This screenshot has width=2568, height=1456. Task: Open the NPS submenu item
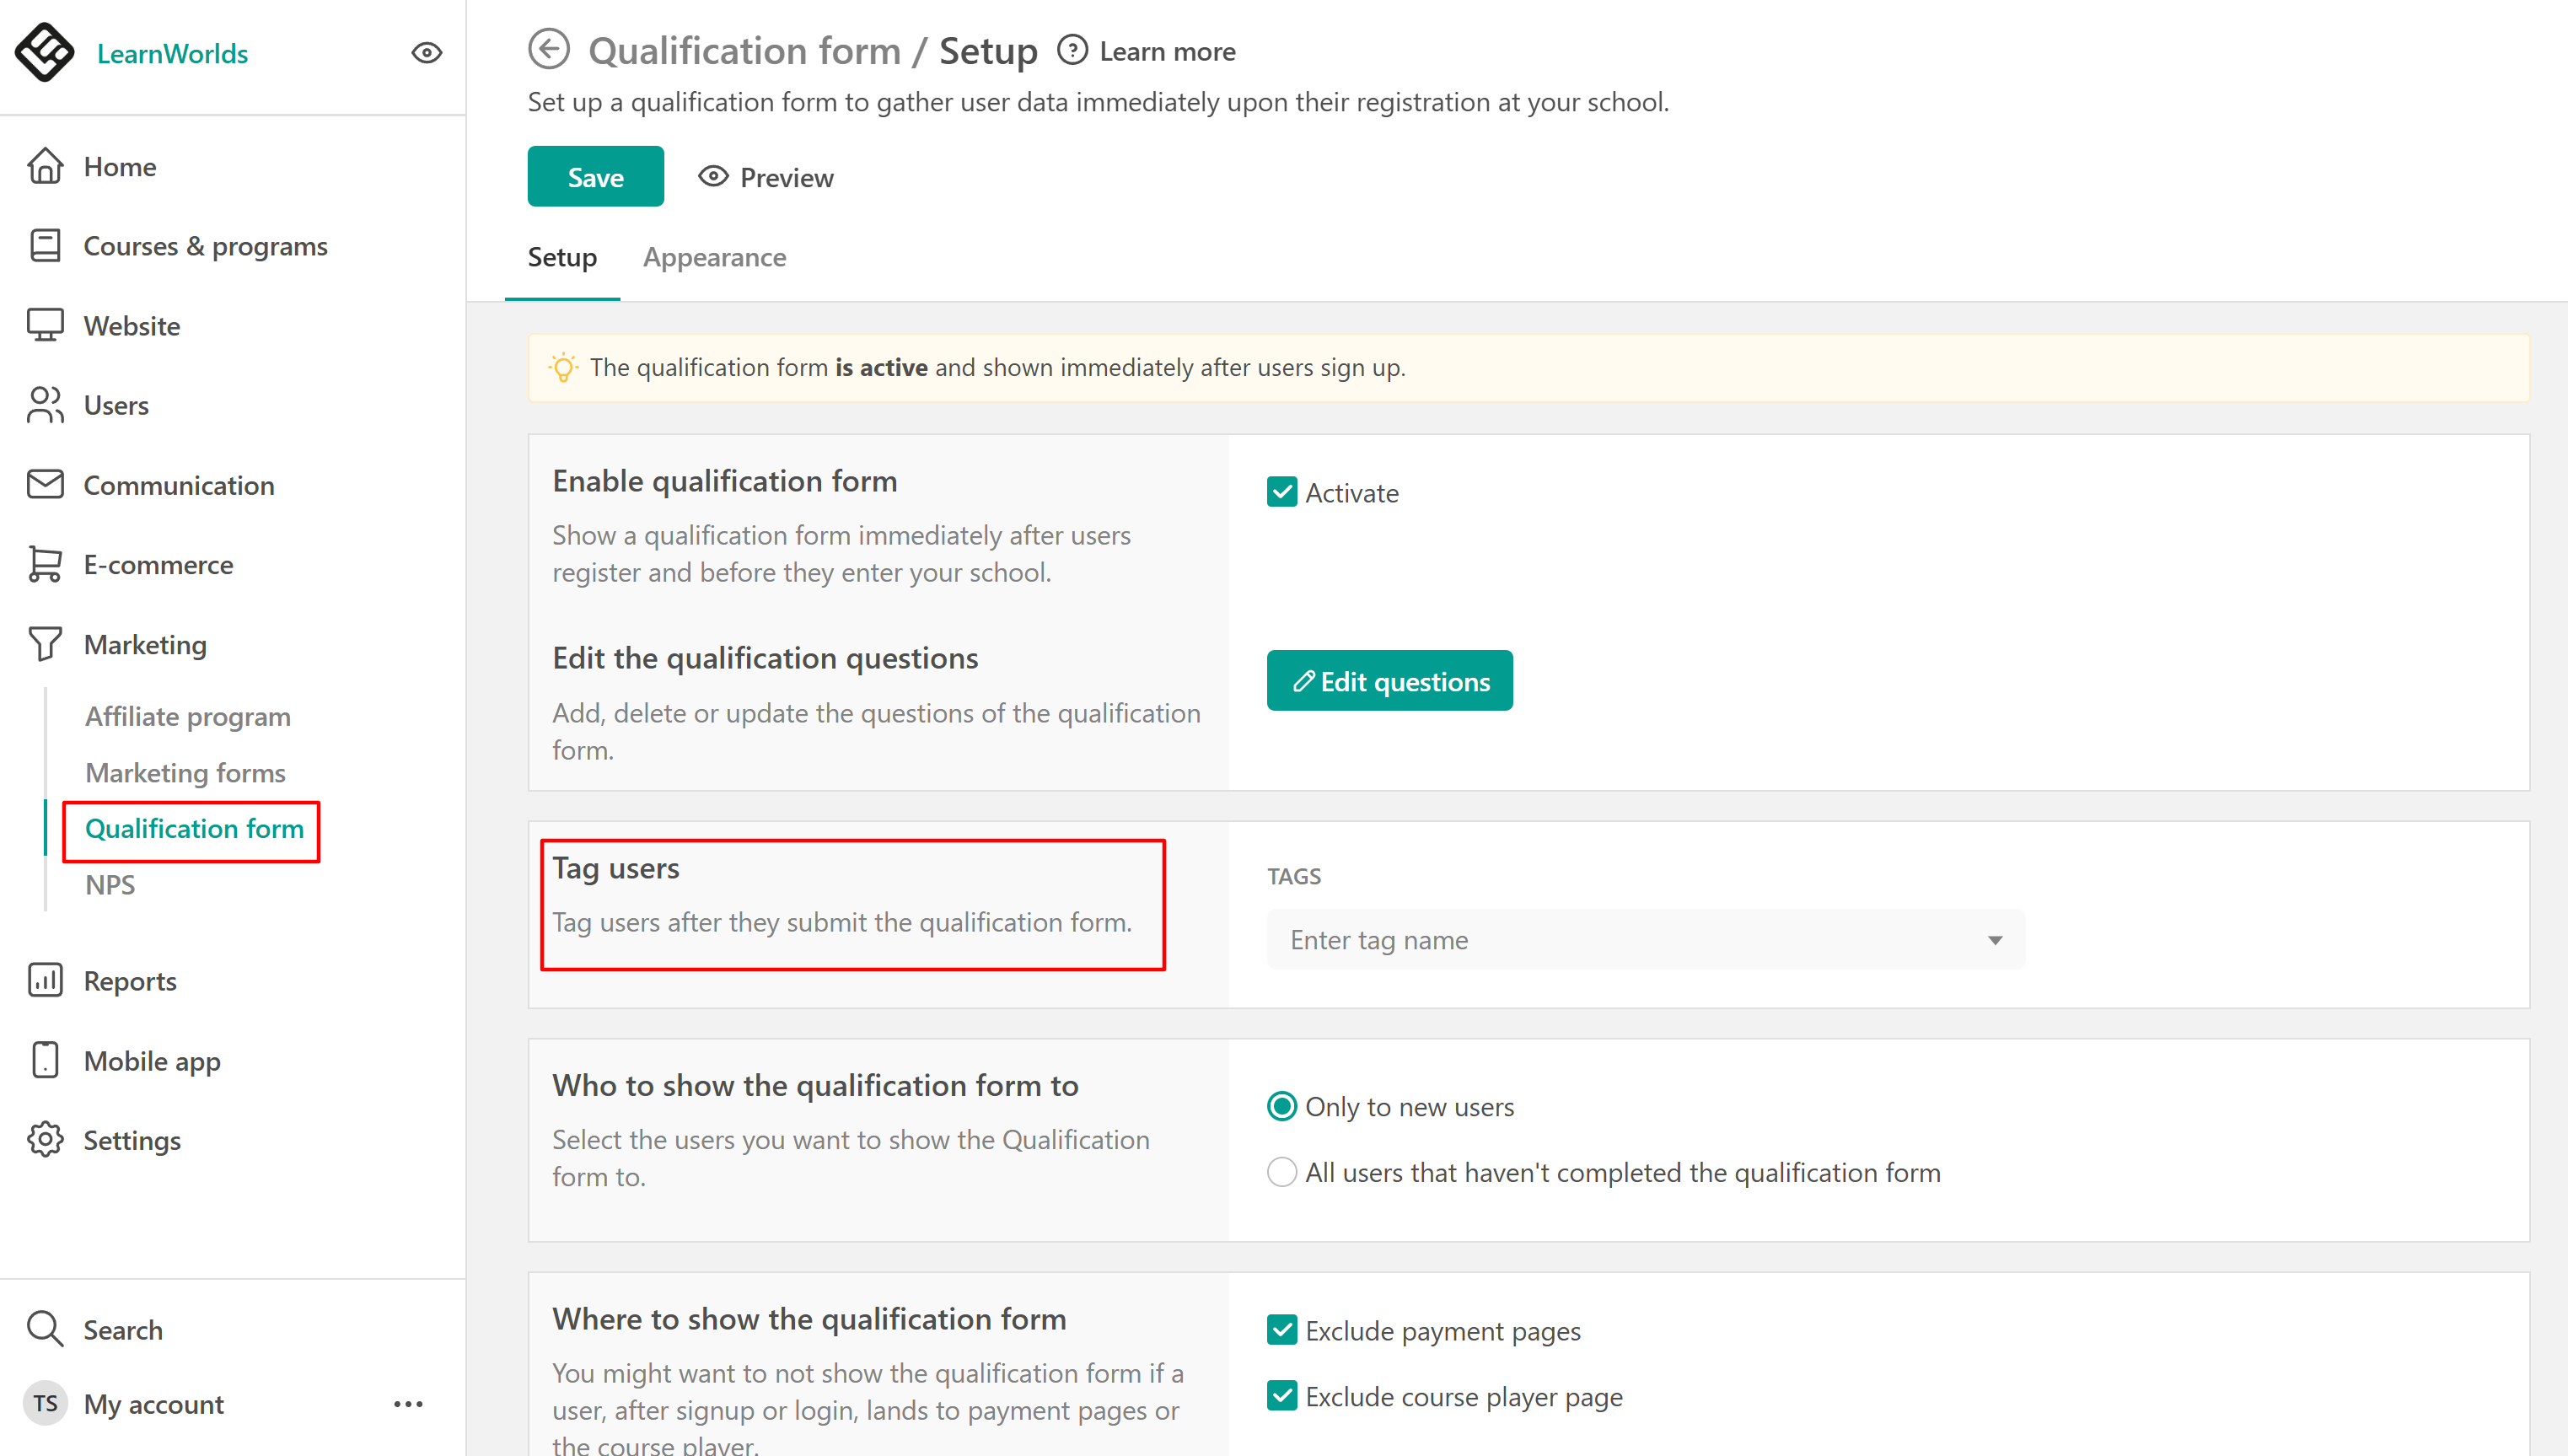pos(110,885)
